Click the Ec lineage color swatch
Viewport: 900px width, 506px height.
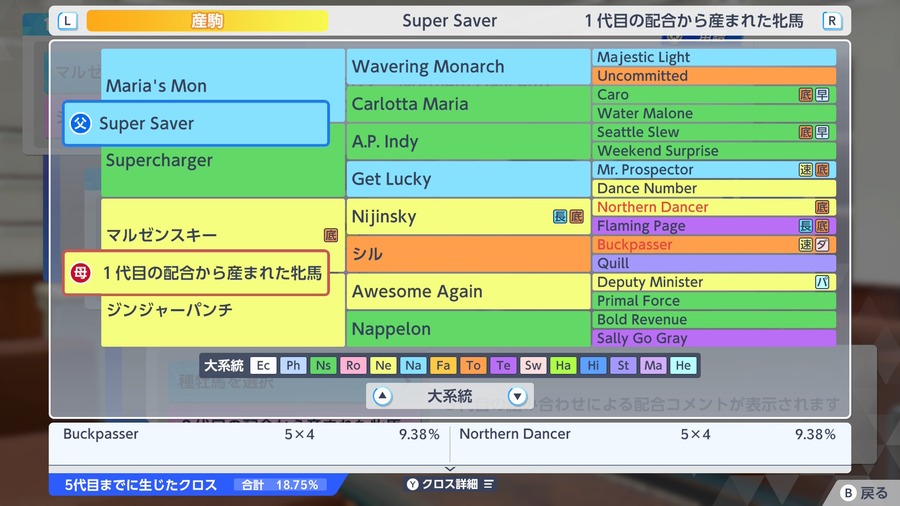click(x=263, y=365)
